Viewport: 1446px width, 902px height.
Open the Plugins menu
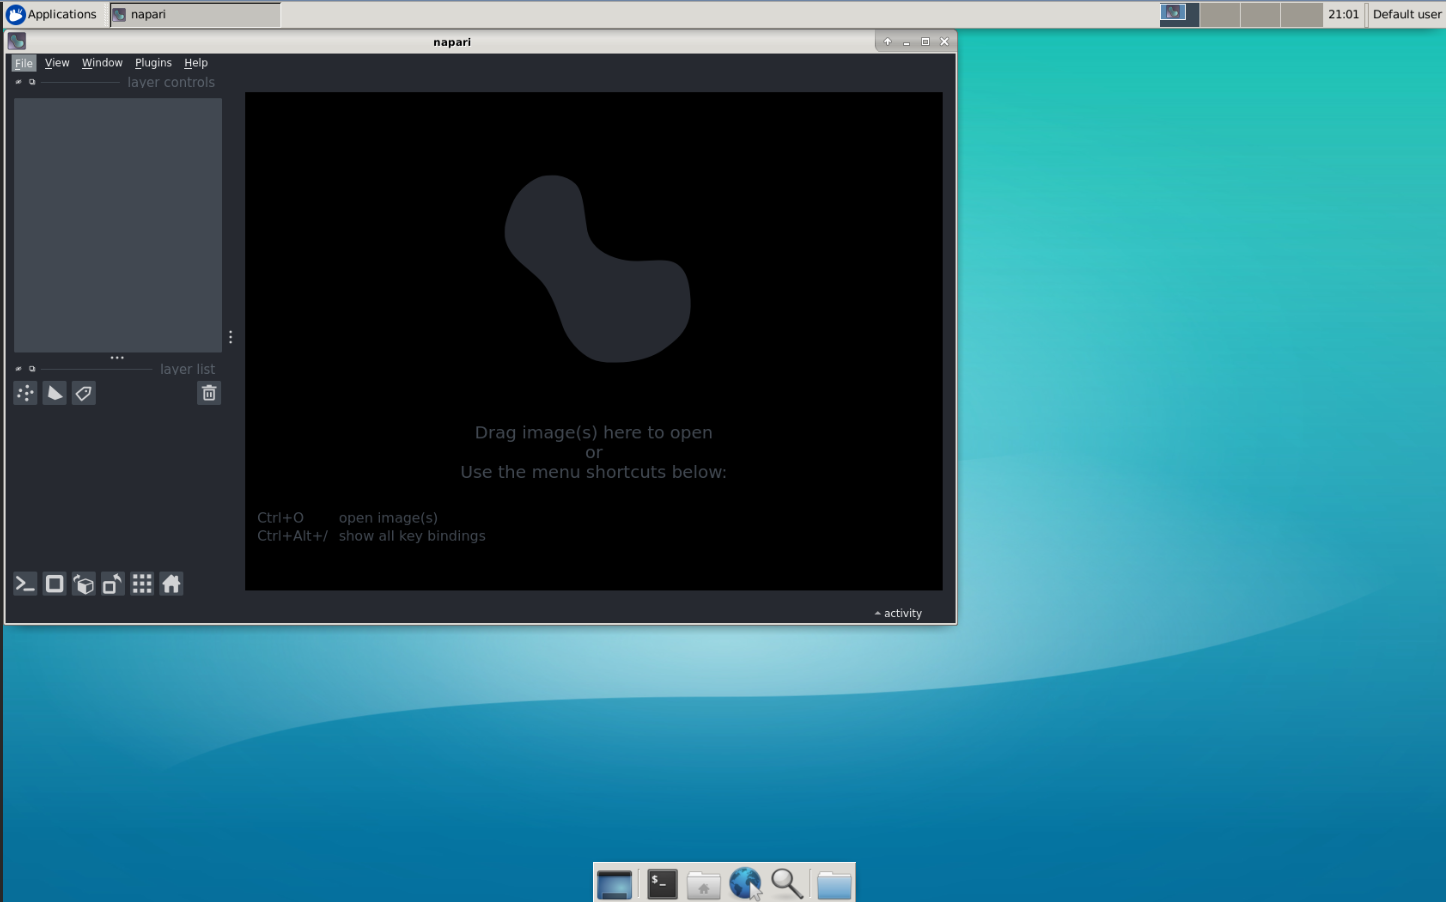click(153, 62)
